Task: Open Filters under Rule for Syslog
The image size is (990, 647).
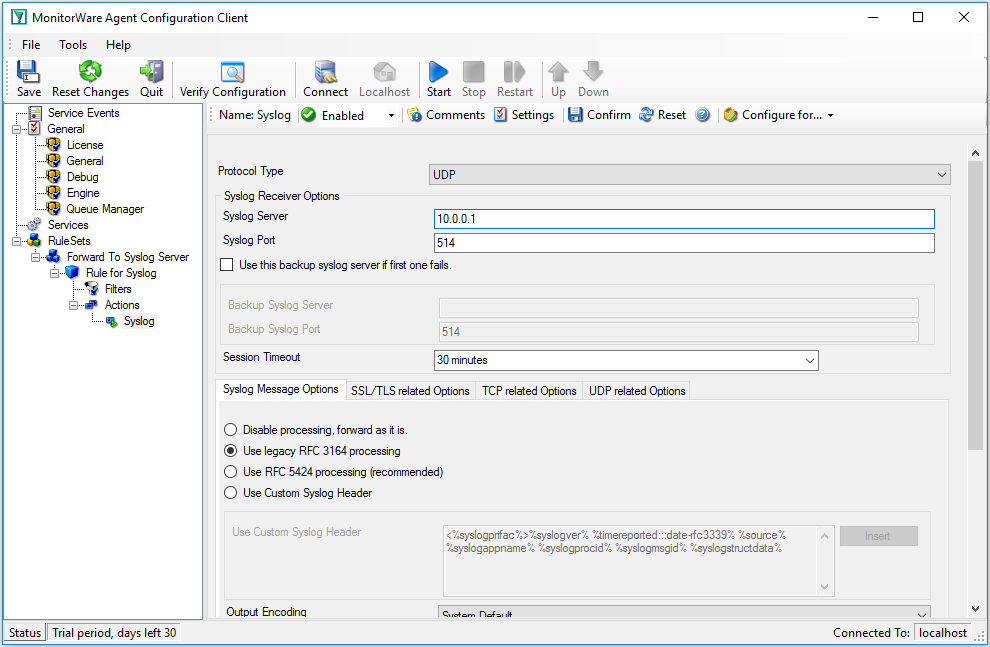Action: [x=118, y=289]
